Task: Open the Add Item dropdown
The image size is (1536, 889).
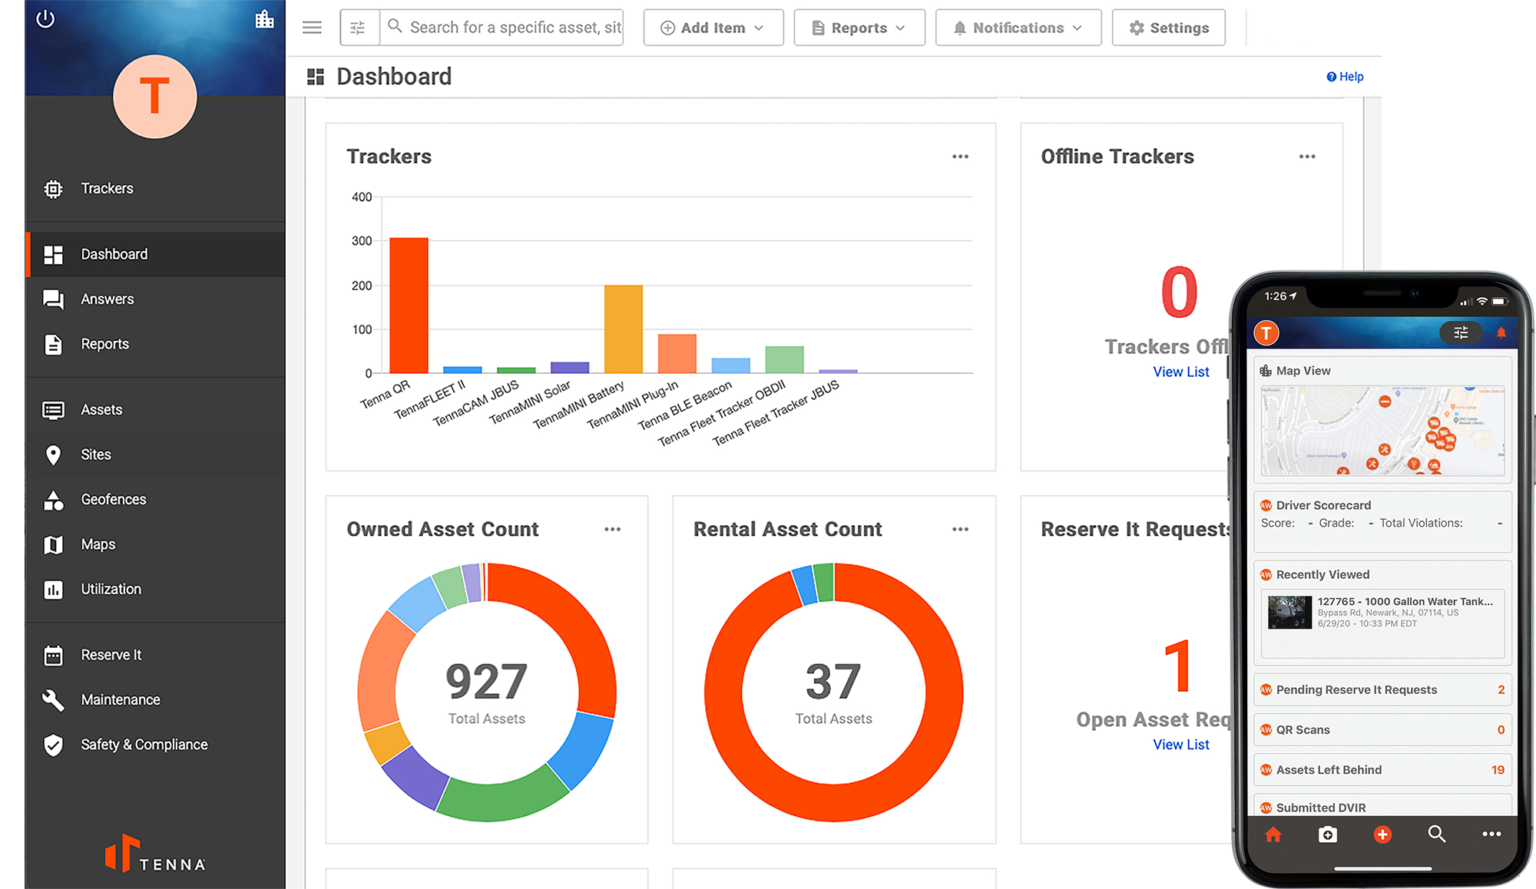Action: [x=713, y=27]
